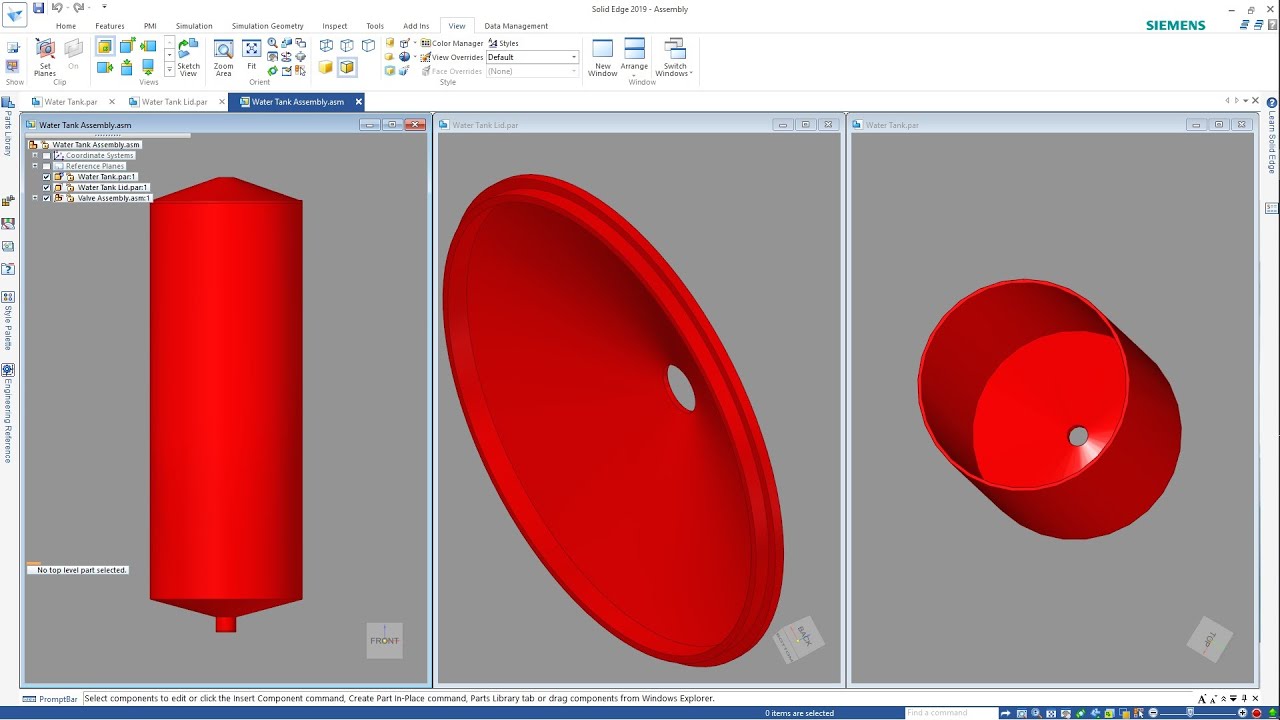The width and height of the screenshot is (1280, 720).
Task: Open the Inspect ribbon tab
Action: click(334, 26)
